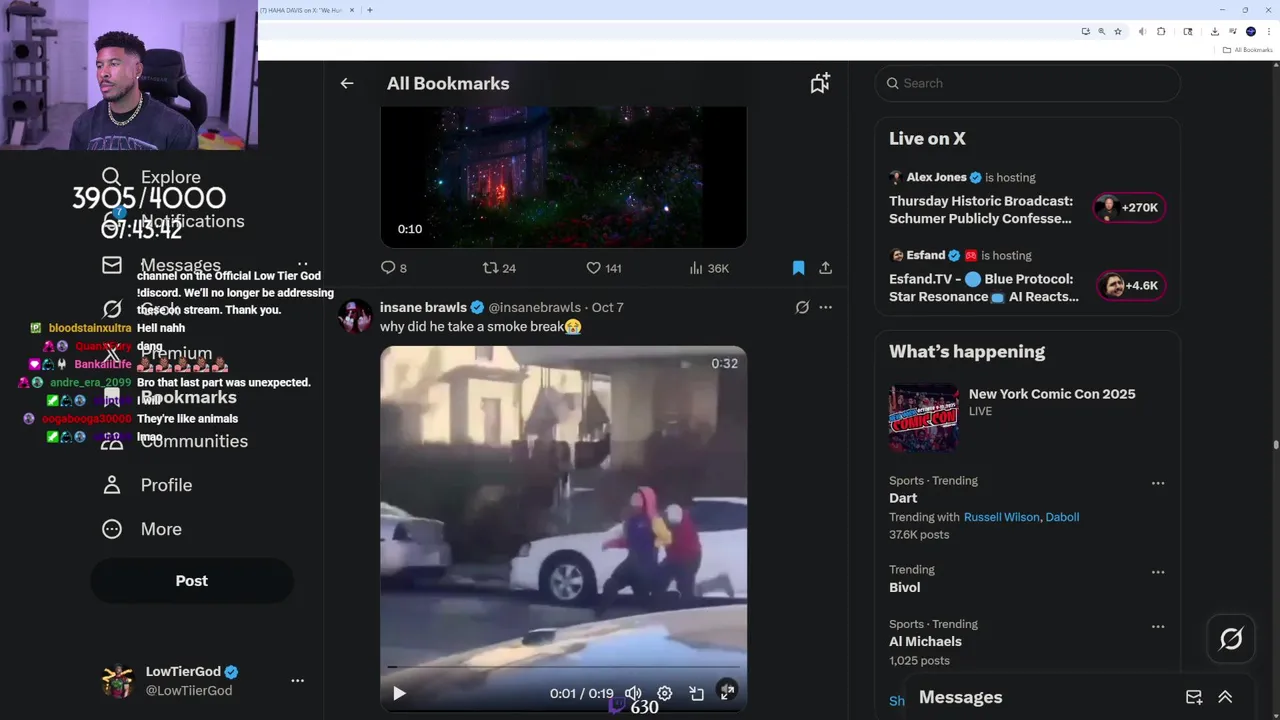The height and width of the screenshot is (720, 1280).
Task: Click the New York Comic Con thumbnail
Action: pyautogui.click(x=924, y=419)
